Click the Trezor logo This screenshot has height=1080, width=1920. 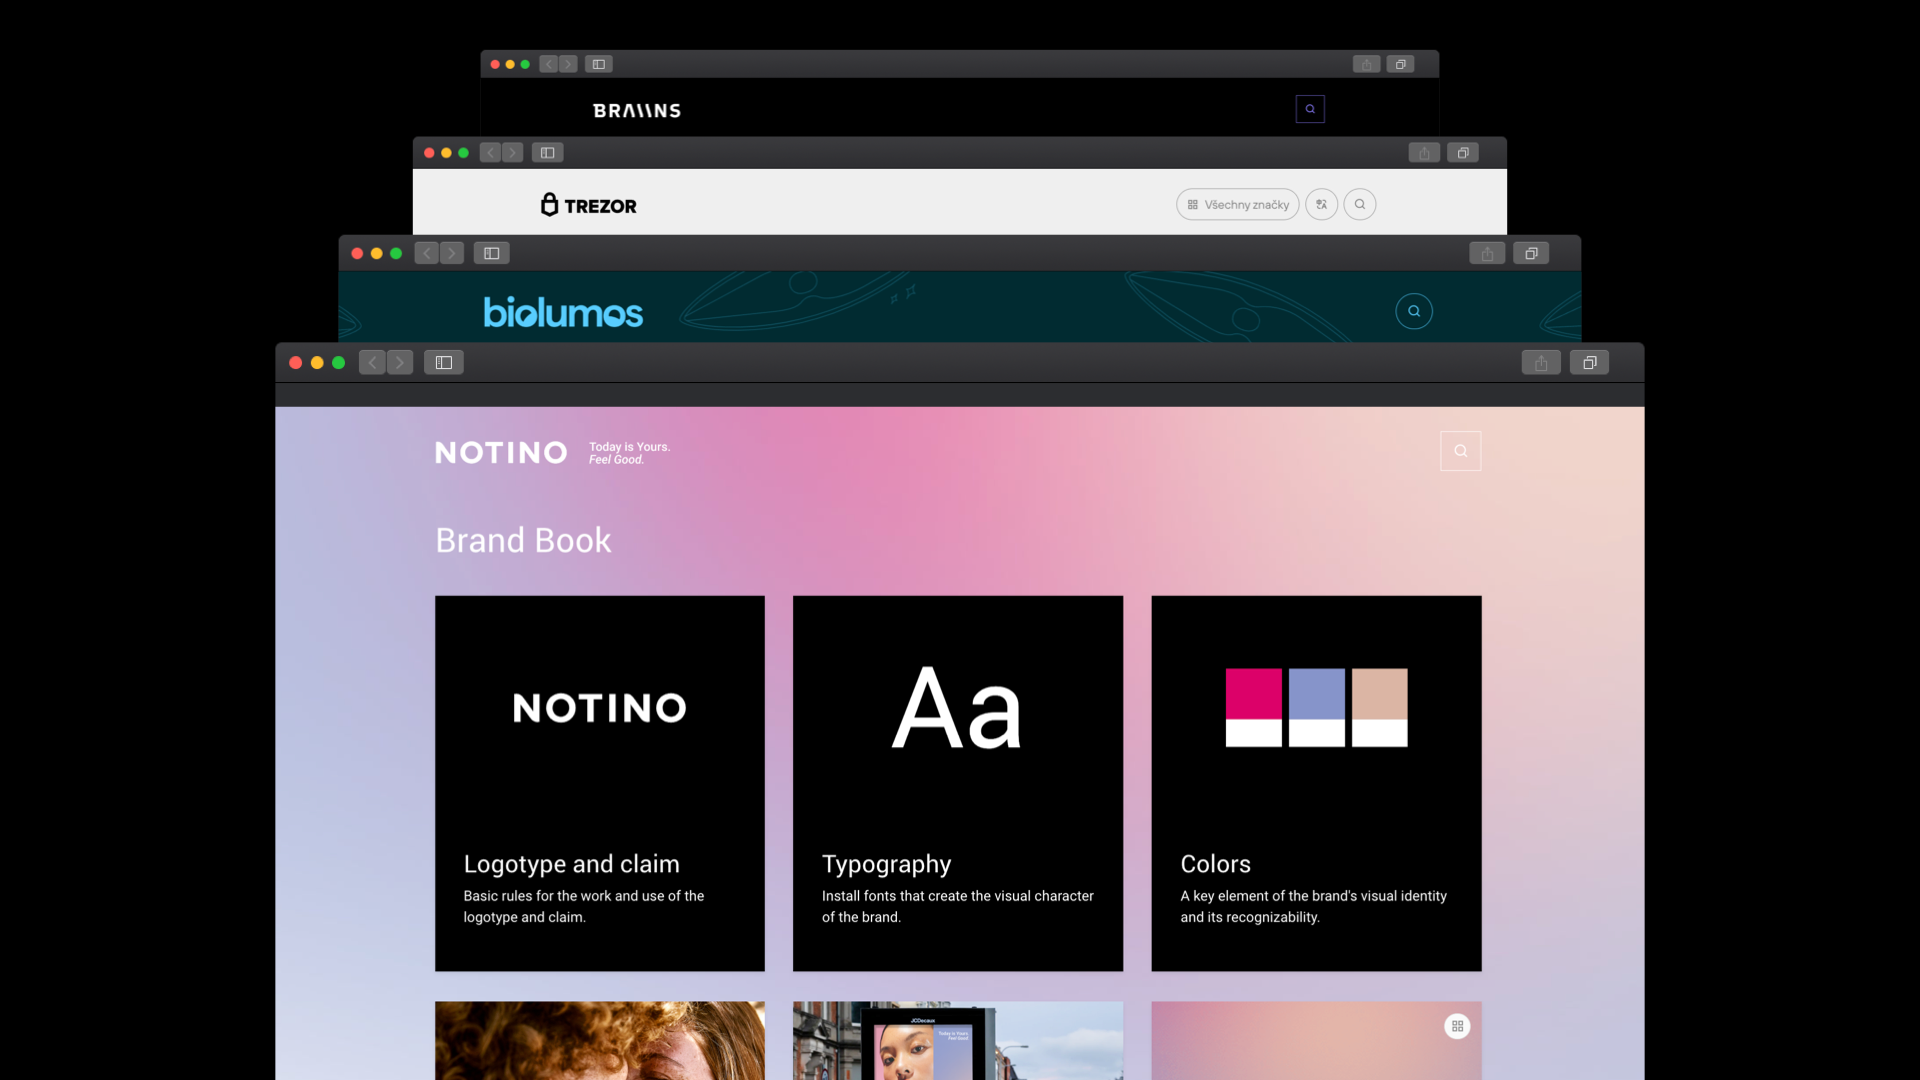(589, 205)
